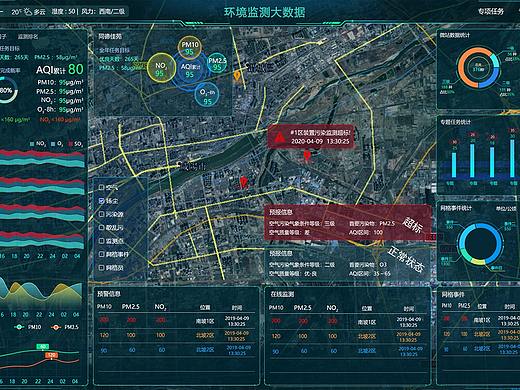Click the red 超标 warning info card
The width and height of the screenshot is (520, 390).
coord(348,222)
